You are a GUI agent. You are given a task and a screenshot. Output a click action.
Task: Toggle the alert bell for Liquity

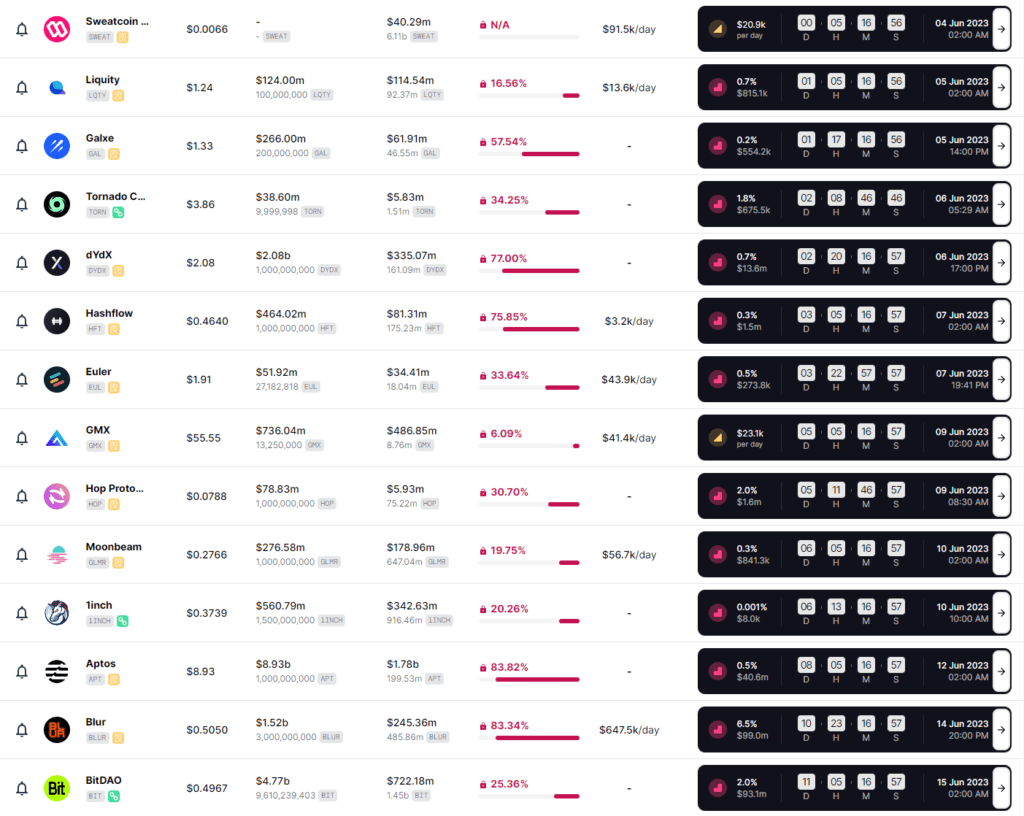(x=22, y=88)
